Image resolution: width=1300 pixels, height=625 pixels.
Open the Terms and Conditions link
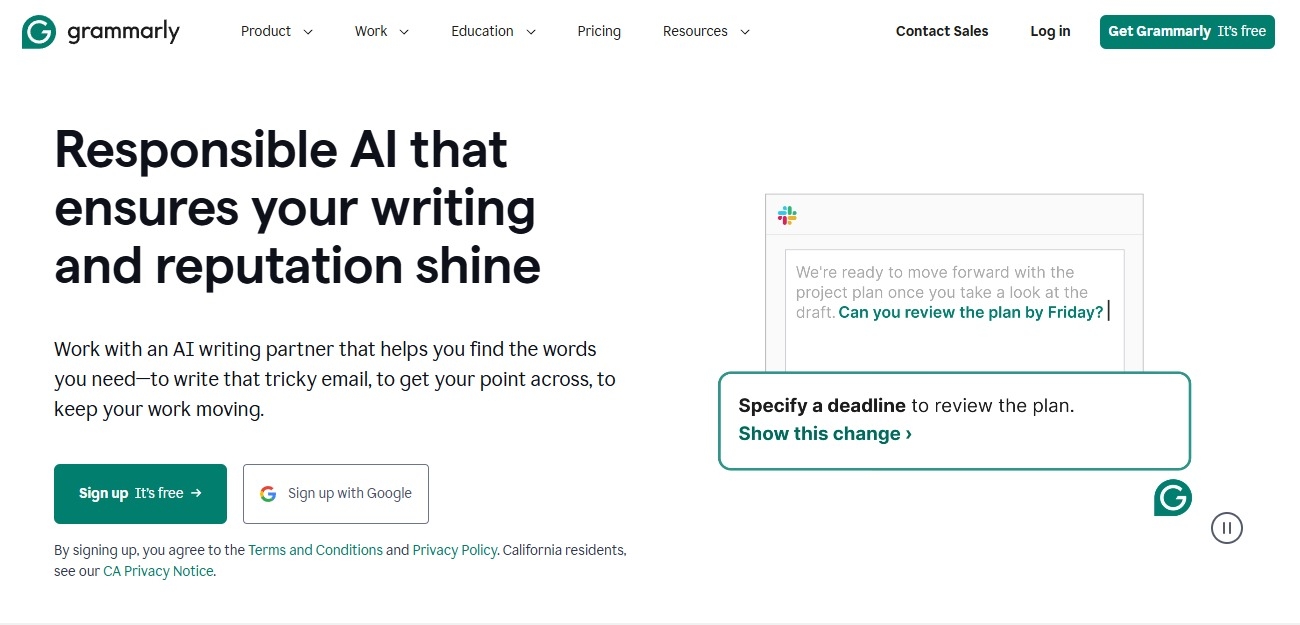point(315,550)
